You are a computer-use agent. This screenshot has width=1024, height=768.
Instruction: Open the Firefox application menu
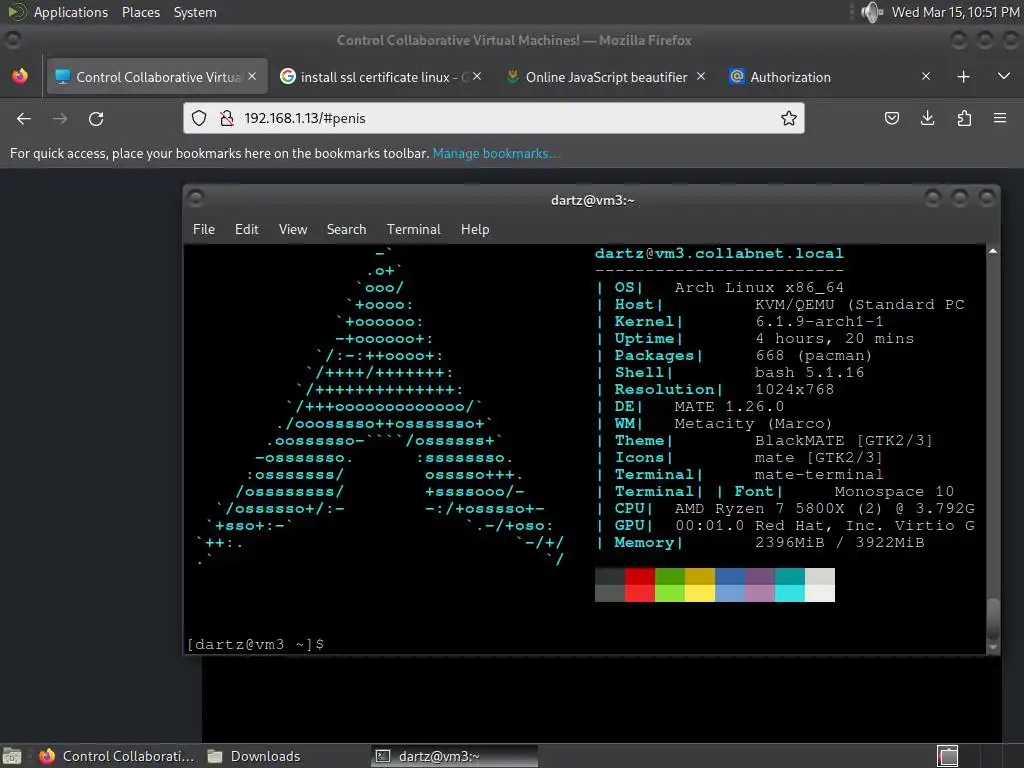coord(1000,118)
